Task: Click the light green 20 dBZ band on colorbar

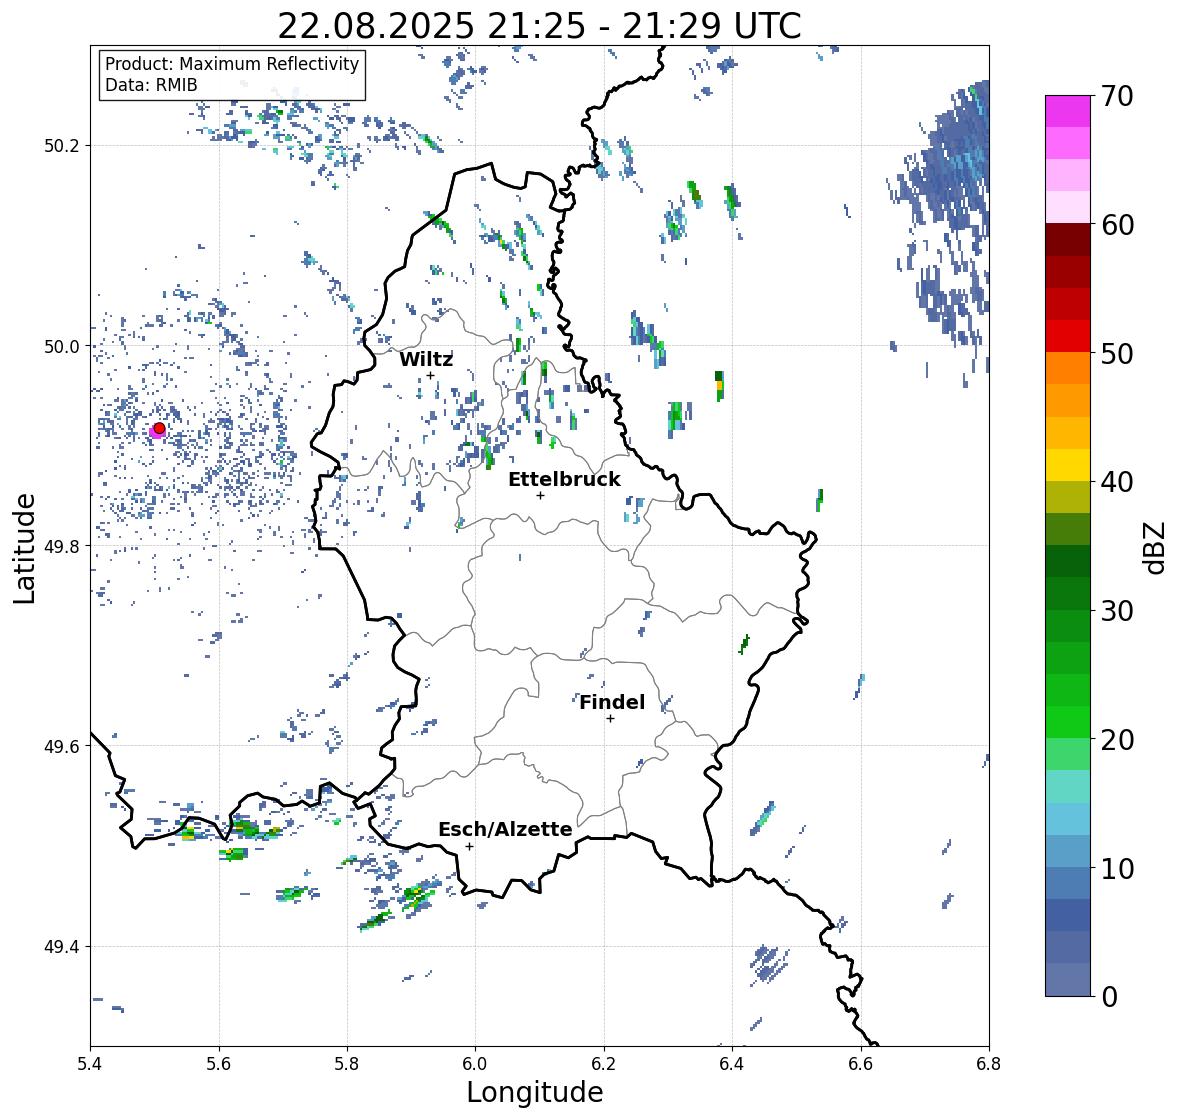Action: (1068, 754)
